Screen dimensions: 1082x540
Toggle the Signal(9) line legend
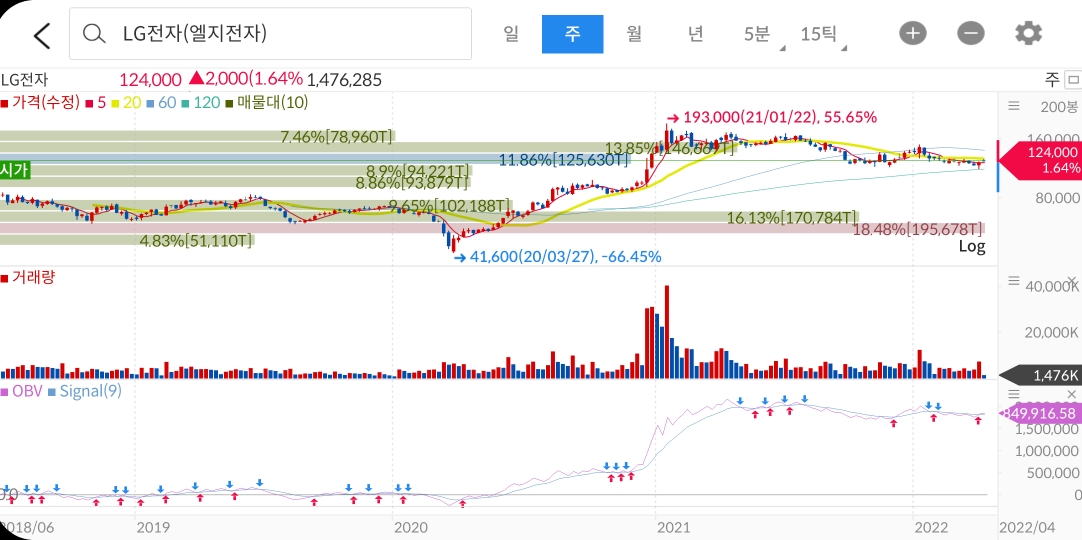pyautogui.click(x=84, y=391)
